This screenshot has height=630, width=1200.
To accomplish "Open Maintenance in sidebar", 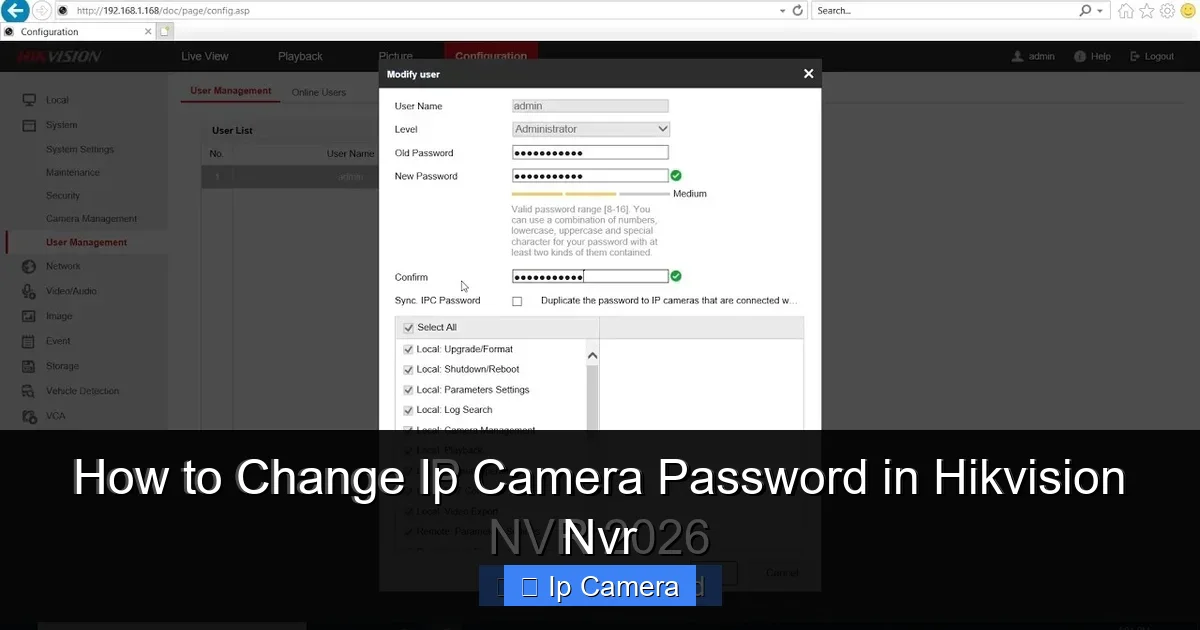I will tap(73, 173).
